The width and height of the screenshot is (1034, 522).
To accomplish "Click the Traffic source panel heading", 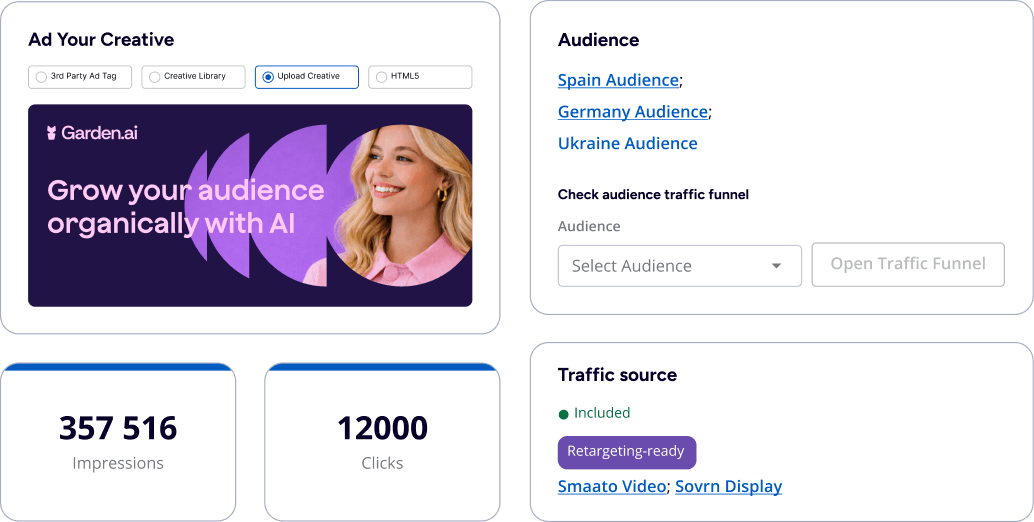I will pyautogui.click(x=617, y=375).
